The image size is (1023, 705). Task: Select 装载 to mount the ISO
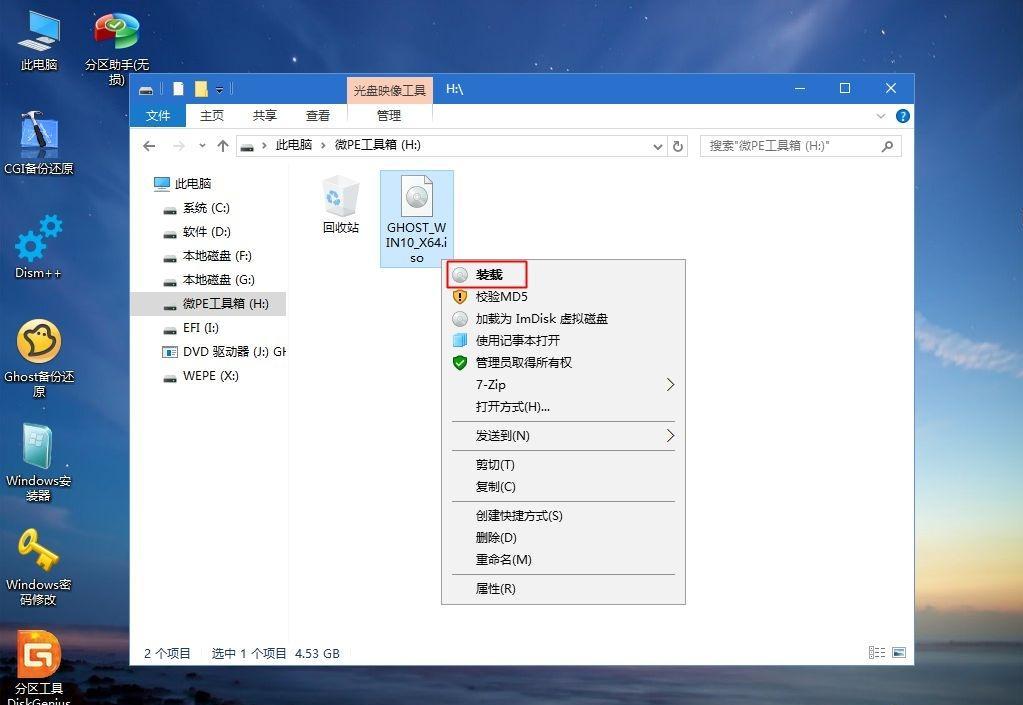(x=490, y=274)
